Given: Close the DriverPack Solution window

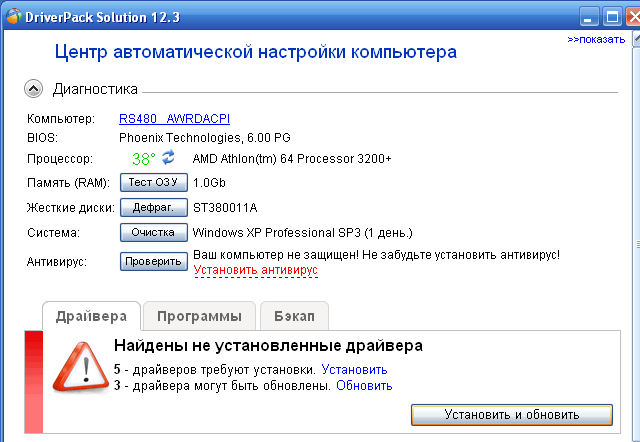Looking at the screenshot, I should tap(633, 18).
